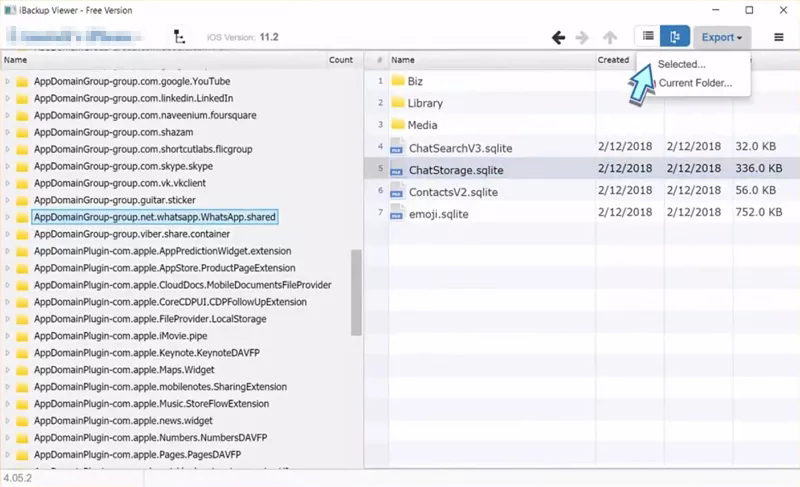Go forward with the right arrow
The height and width of the screenshot is (487, 800).
582,37
